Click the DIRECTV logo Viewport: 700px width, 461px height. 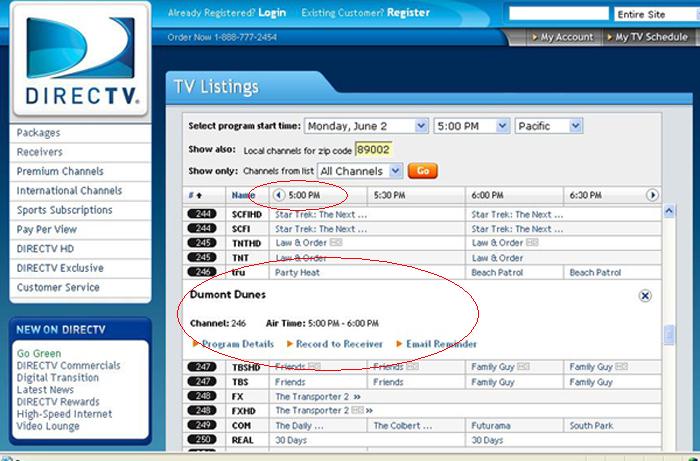tap(80, 60)
